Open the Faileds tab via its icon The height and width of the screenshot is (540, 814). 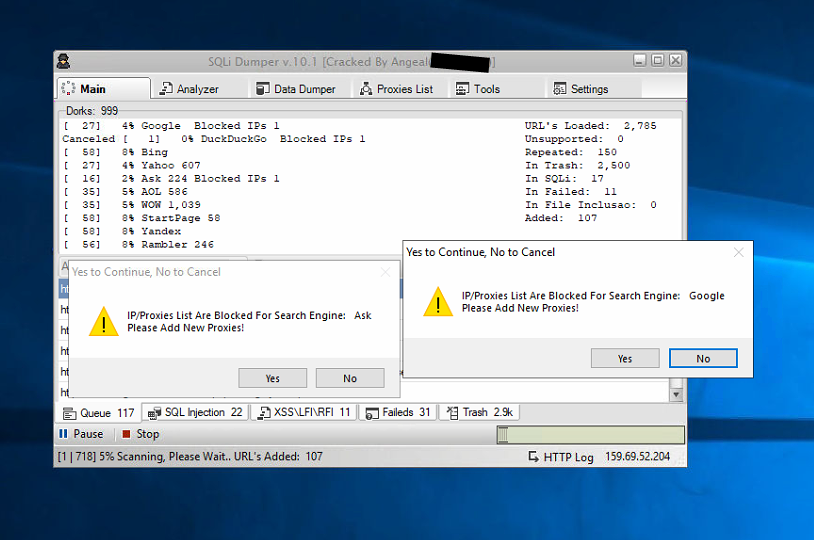372,413
